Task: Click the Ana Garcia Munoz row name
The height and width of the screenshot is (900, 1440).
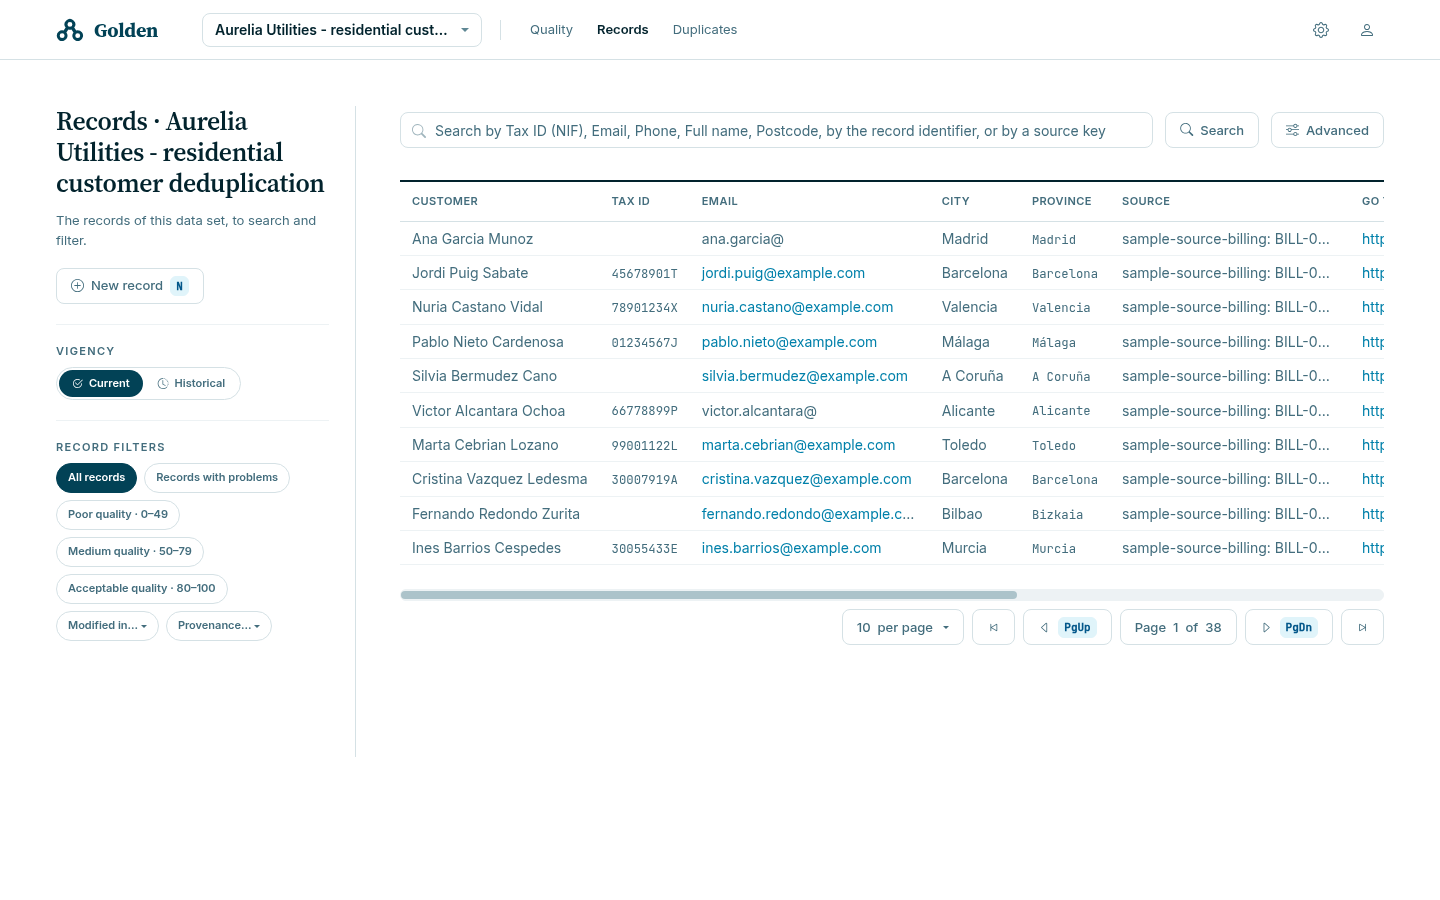Action: click(472, 239)
